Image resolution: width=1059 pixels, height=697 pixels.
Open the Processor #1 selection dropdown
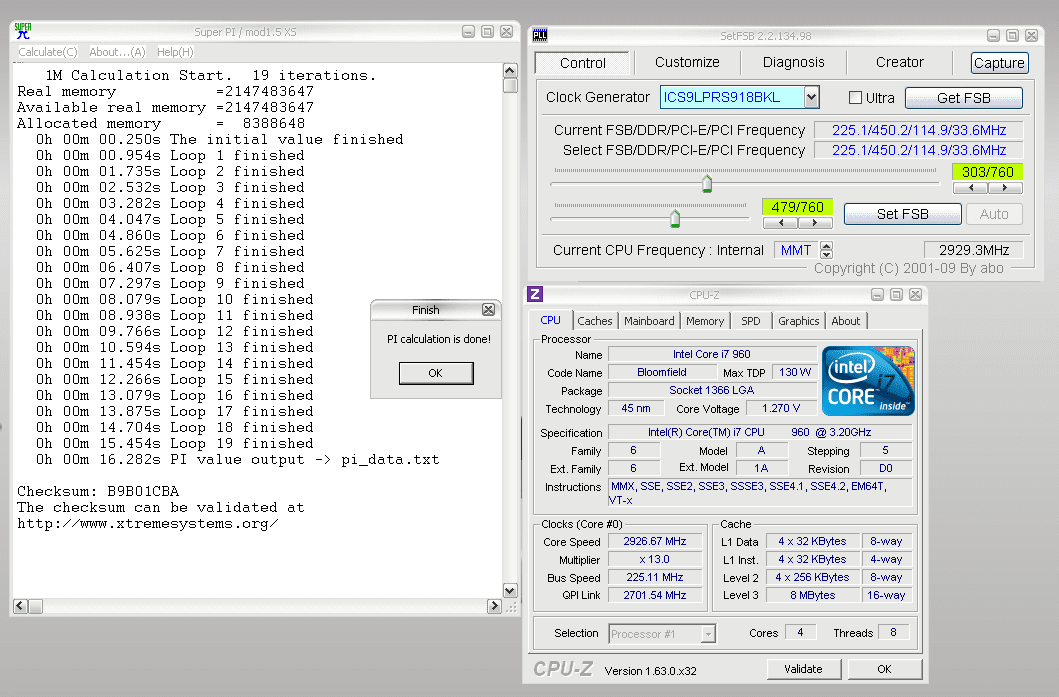pos(708,634)
